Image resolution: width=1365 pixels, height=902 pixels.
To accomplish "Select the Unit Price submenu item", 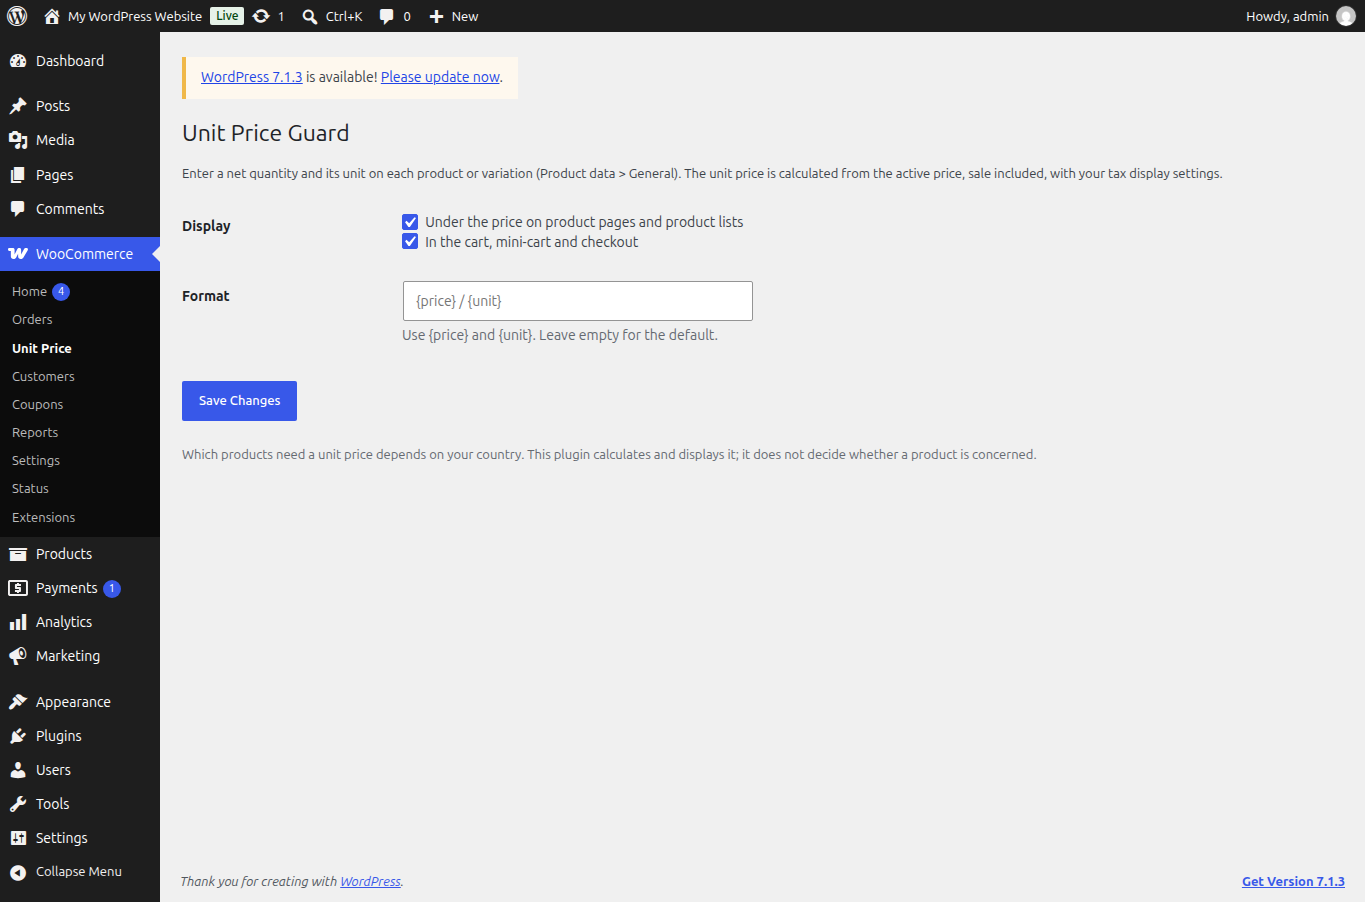I will (x=42, y=349).
